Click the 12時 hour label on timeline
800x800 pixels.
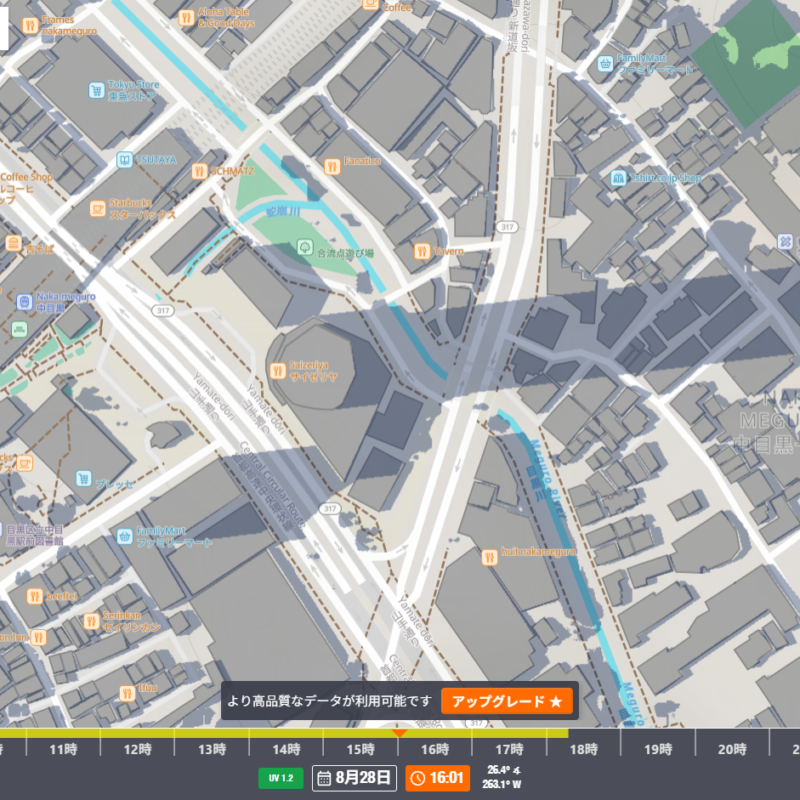(138, 749)
